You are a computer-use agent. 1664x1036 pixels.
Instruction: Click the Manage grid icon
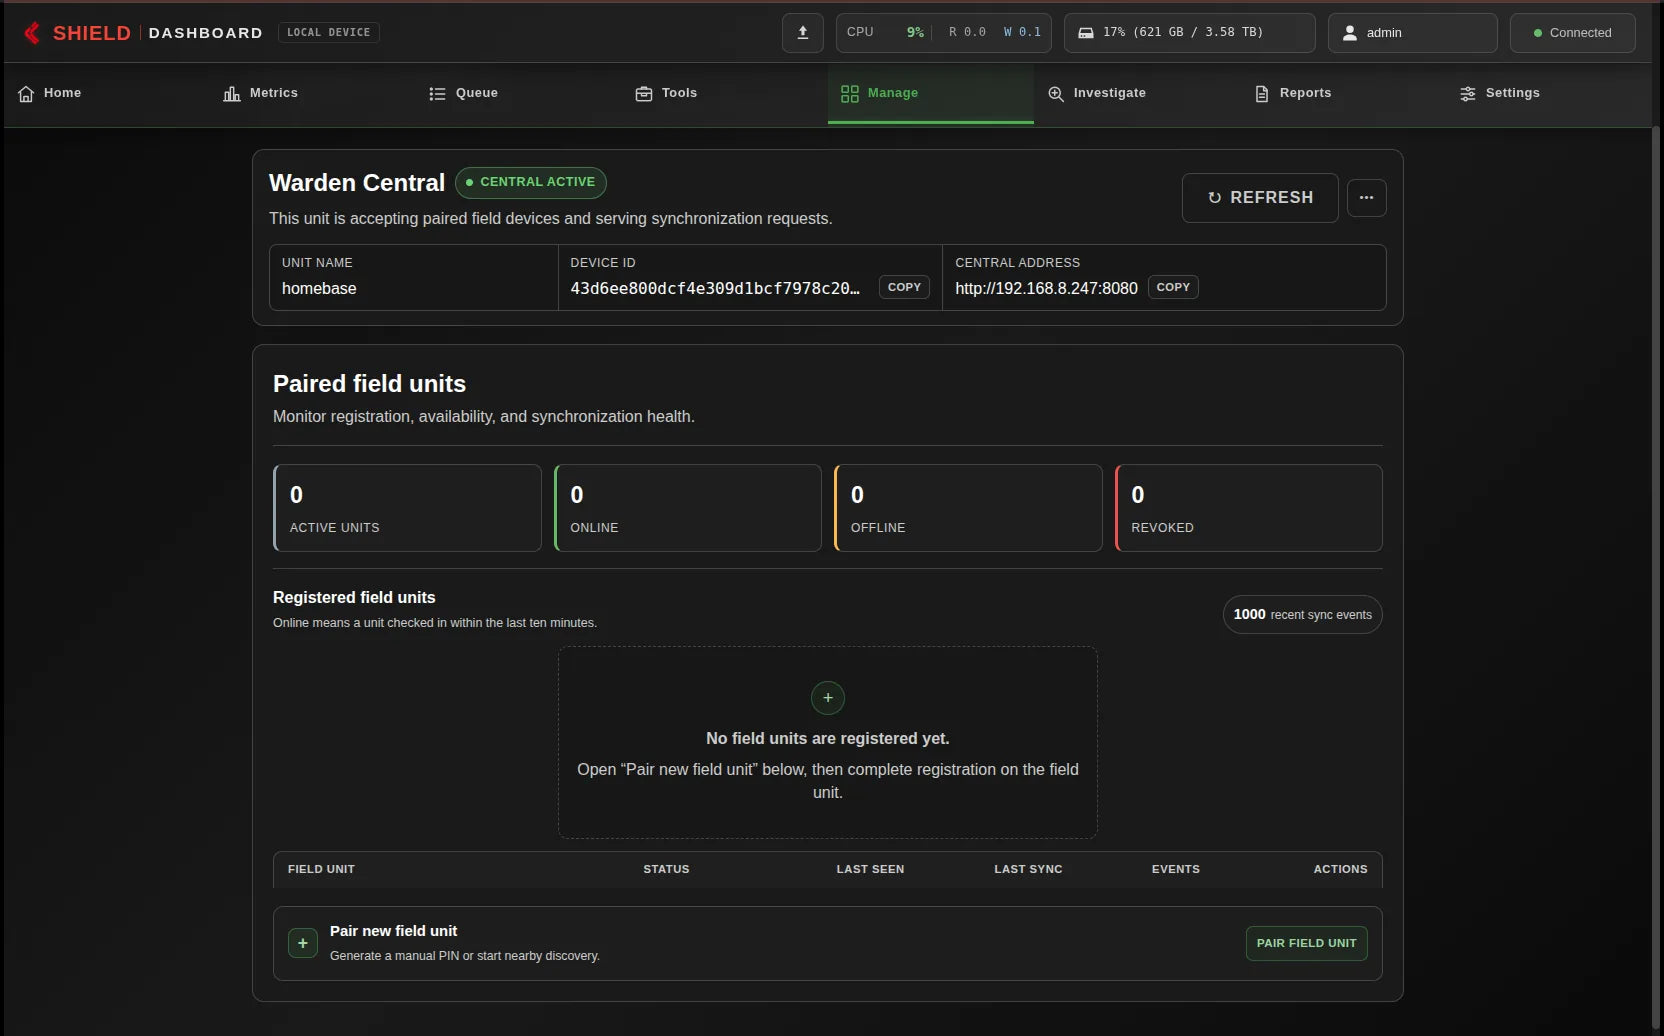tap(850, 94)
